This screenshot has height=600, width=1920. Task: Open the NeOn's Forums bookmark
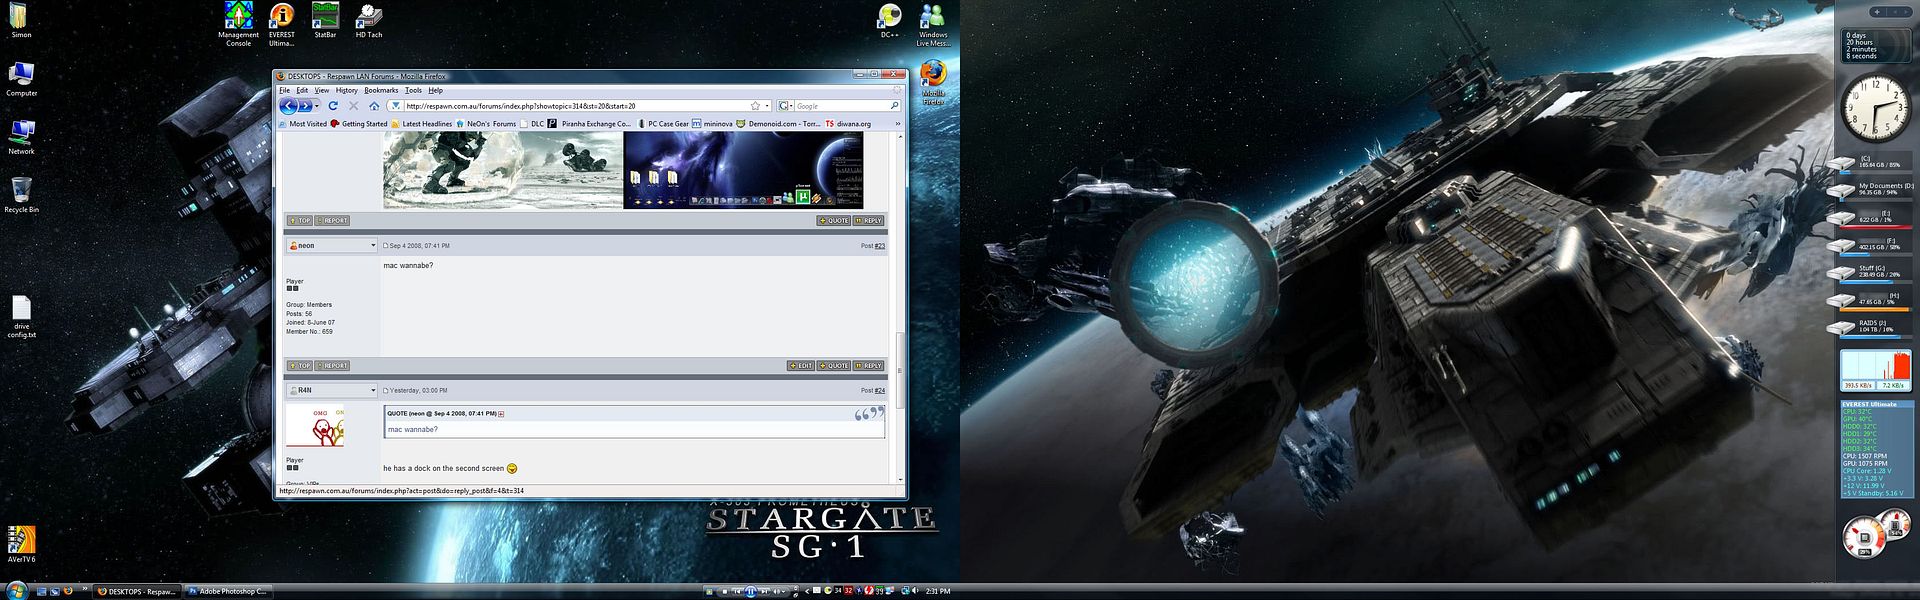click(x=486, y=124)
